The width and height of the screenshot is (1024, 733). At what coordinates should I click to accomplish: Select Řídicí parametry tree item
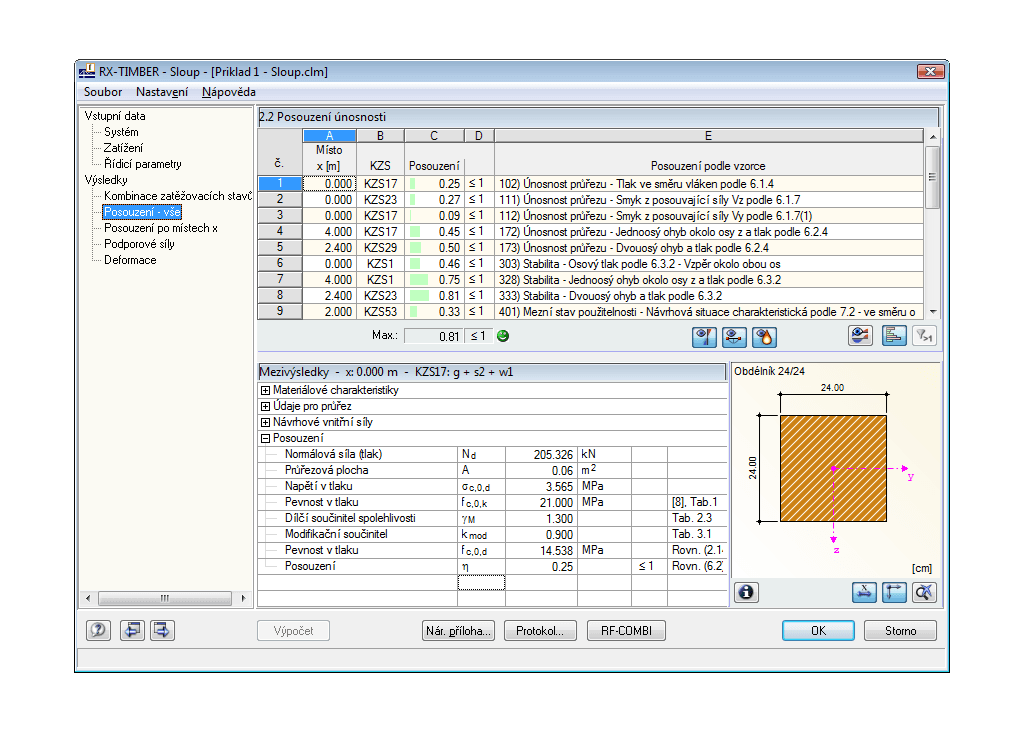click(142, 164)
